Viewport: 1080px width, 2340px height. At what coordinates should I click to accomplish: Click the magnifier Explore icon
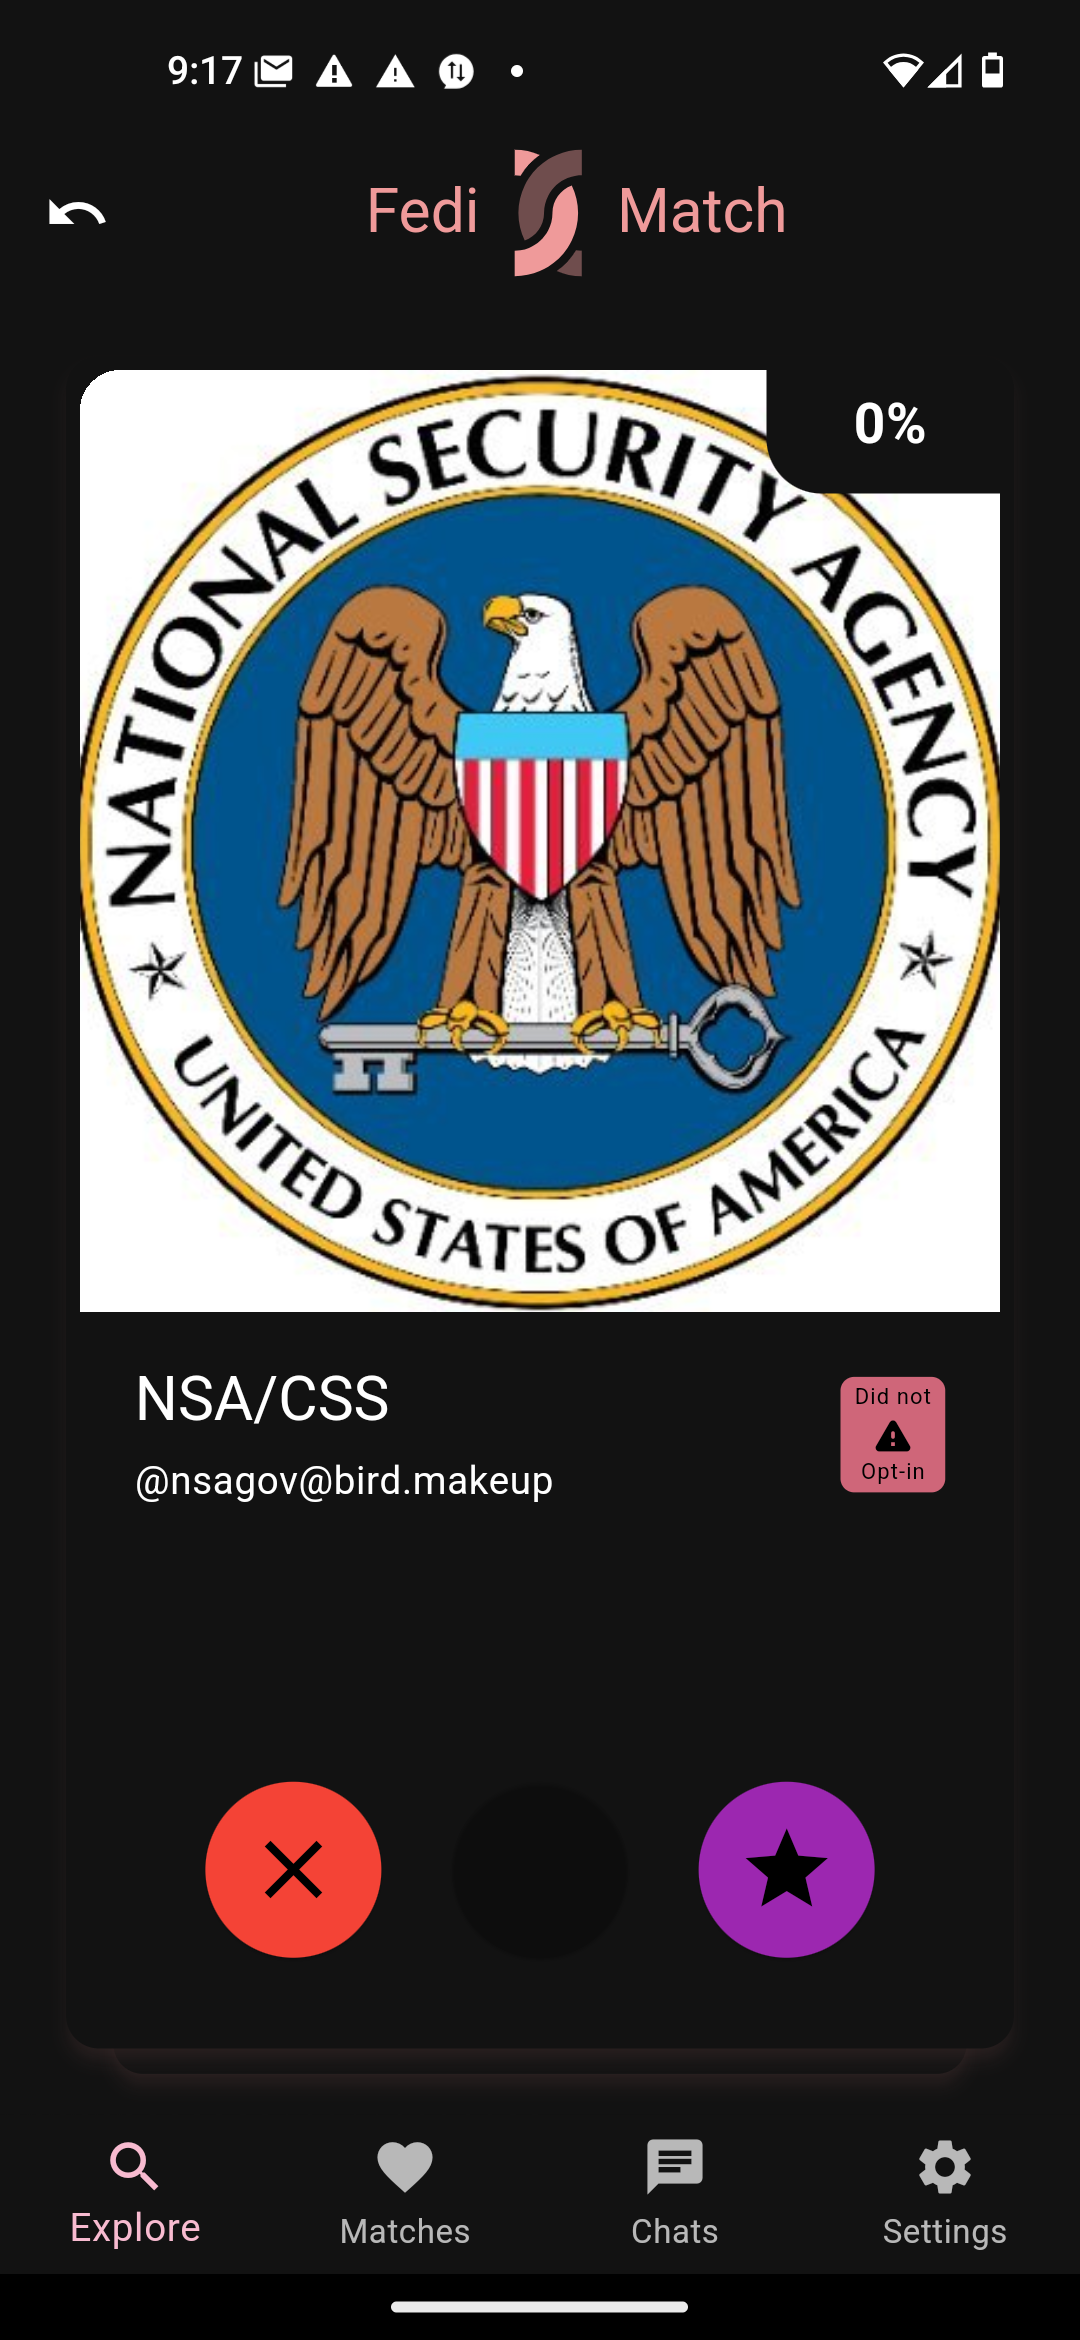click(135, 2166)
